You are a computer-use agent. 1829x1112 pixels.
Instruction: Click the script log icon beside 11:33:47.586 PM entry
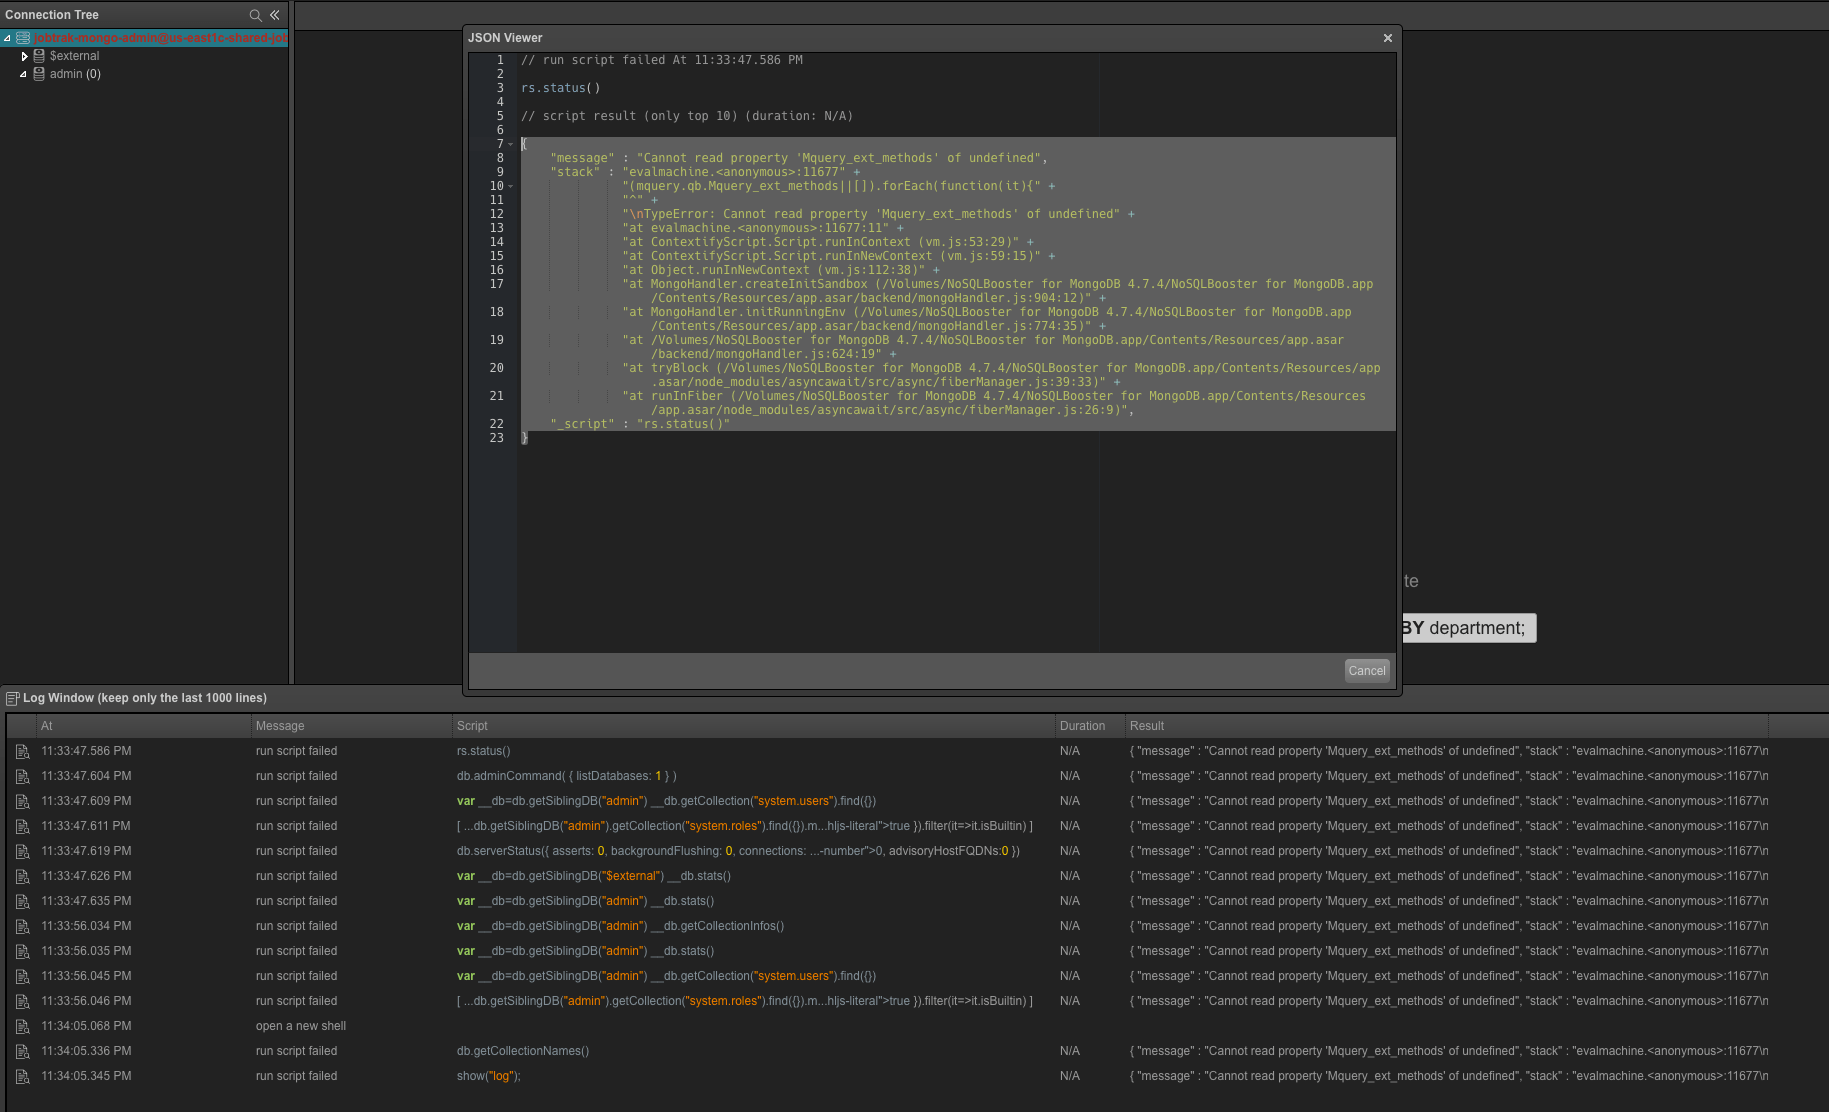pyautogui.click(x=22, y=751)
